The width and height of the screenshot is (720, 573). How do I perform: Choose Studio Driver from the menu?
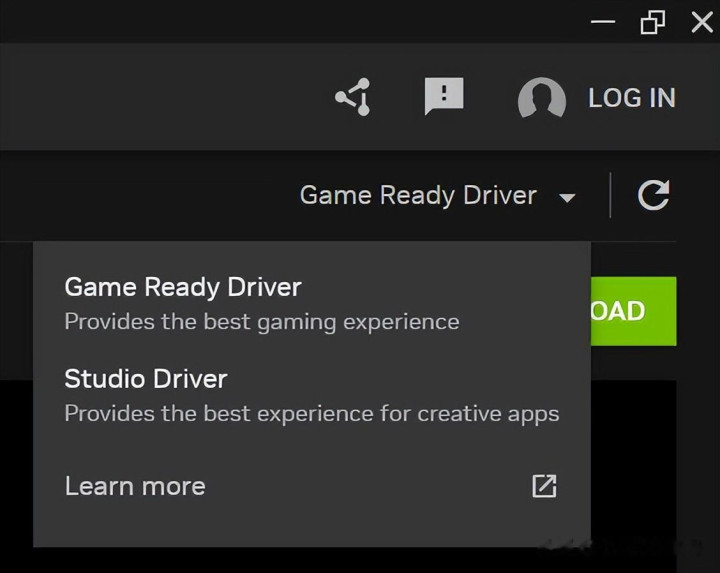tap(146, 379)
